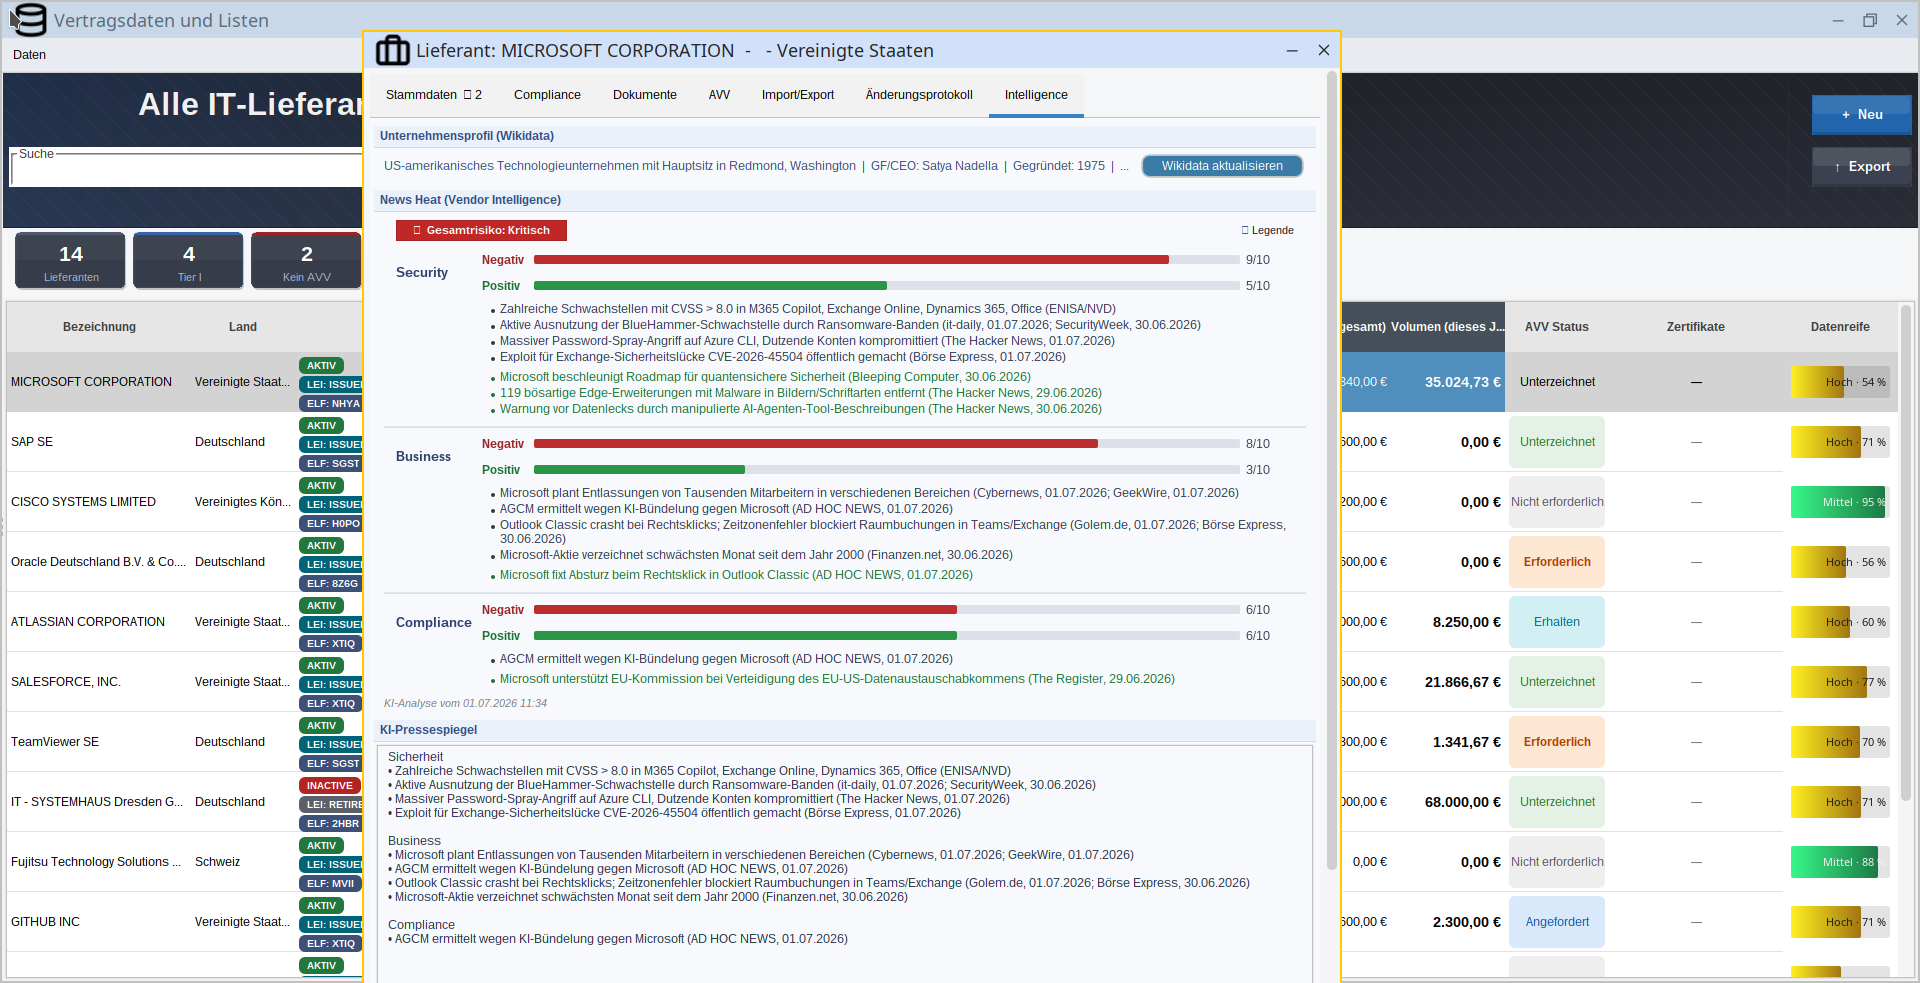Click Business Positiv score bar 3/10
The image size is (1920, 983).
click(886, 470)
